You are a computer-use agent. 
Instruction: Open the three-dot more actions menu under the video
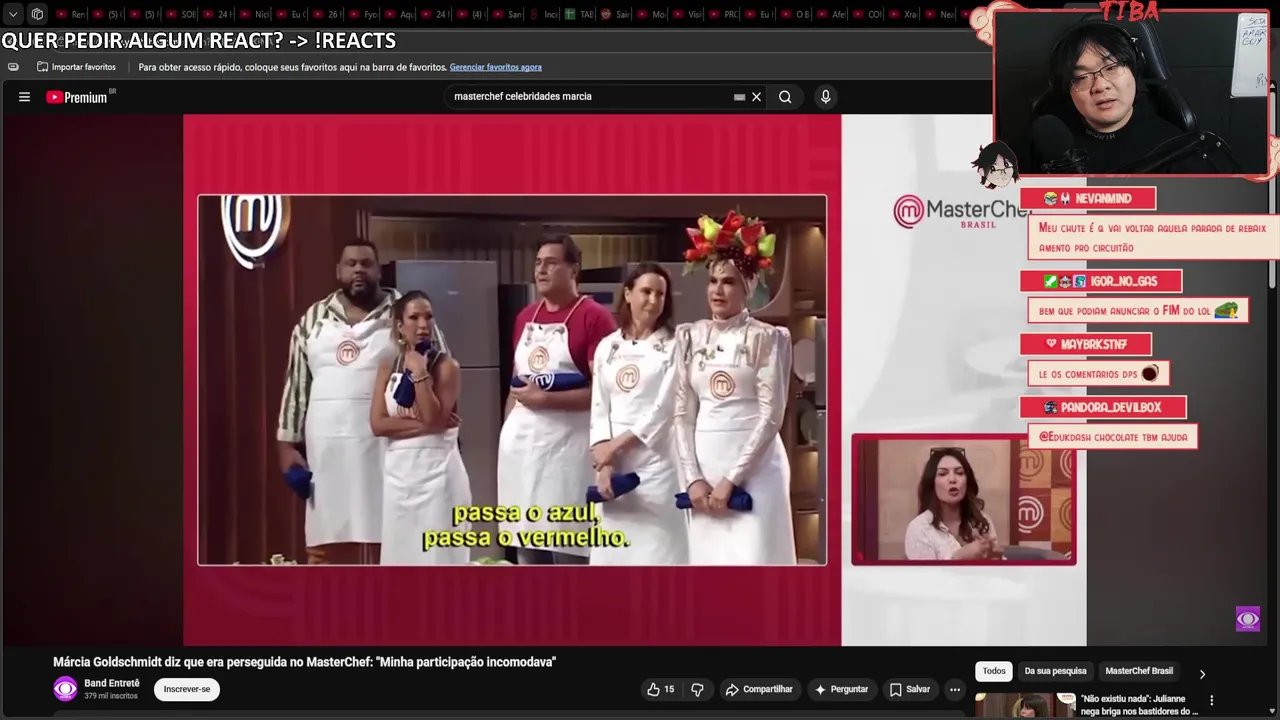coord(955,689)
